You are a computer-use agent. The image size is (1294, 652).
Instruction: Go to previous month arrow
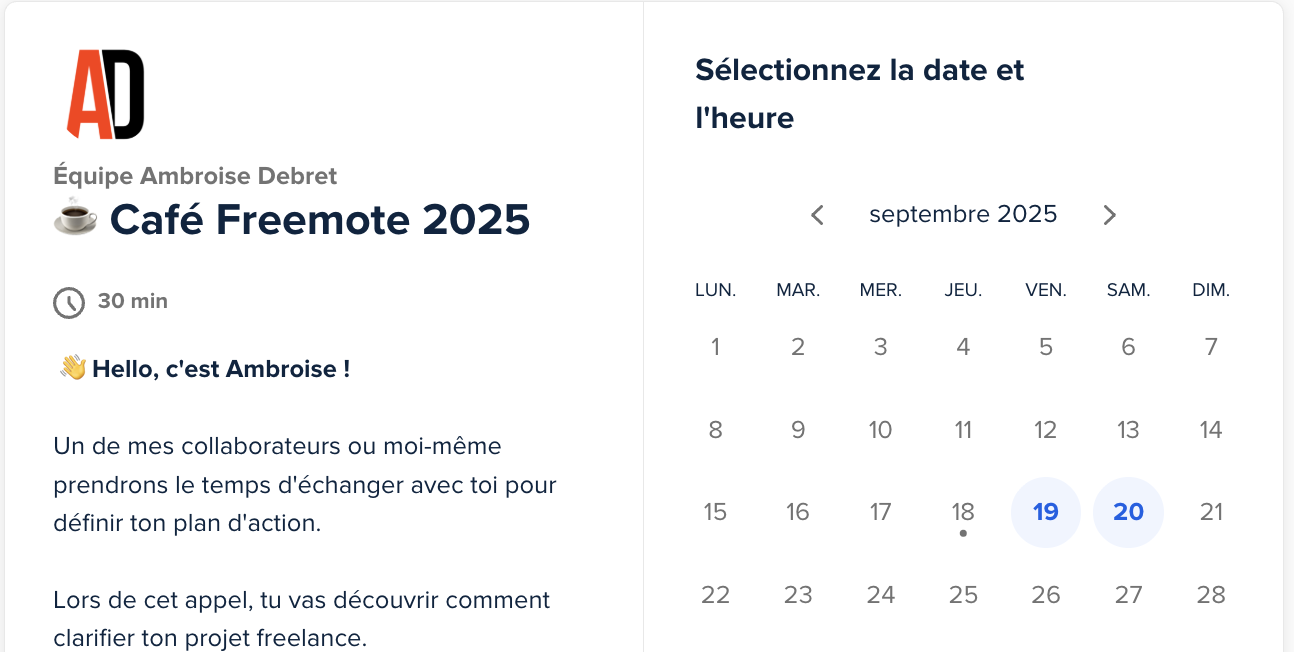pos(817,215)
